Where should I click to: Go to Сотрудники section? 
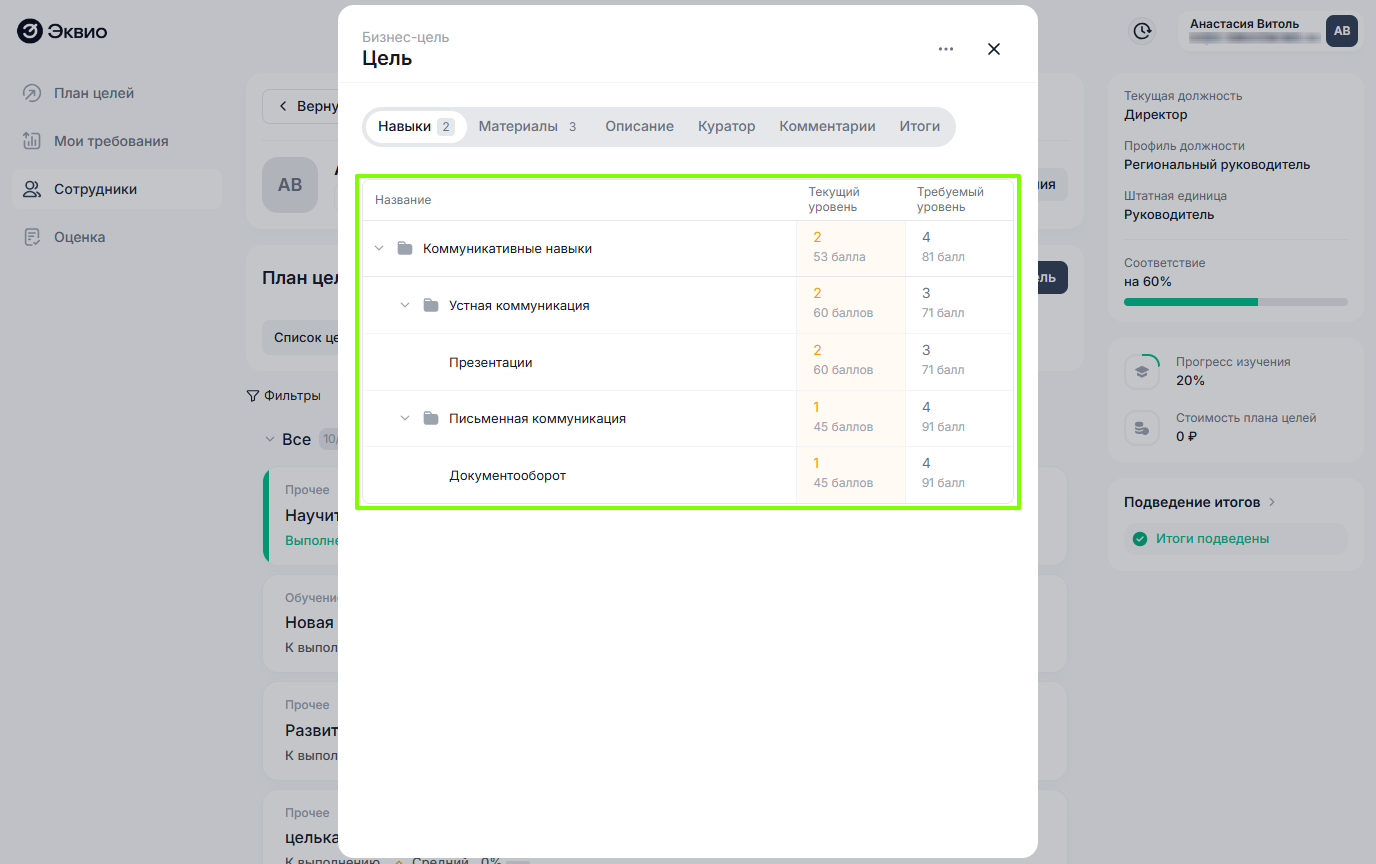click(x=117, y=189)
